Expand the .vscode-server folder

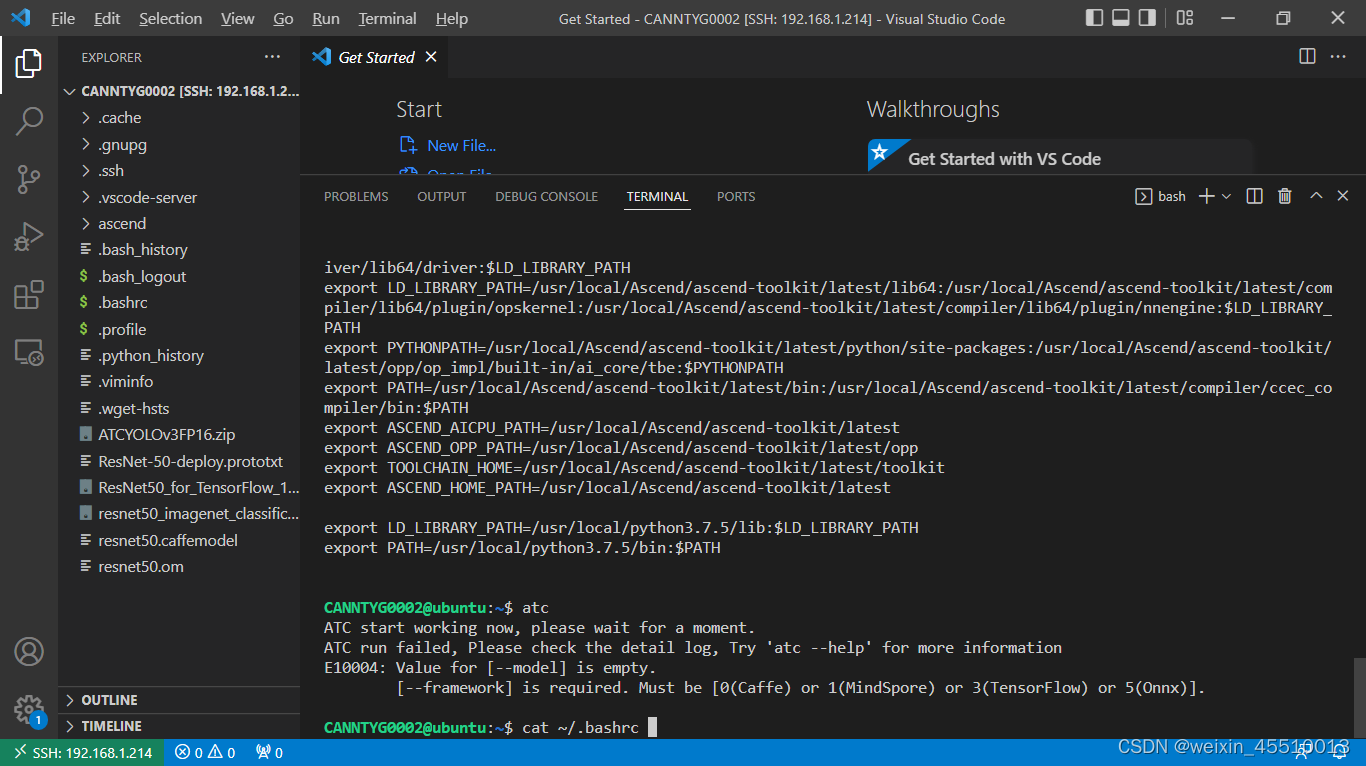[x=180, y=197]
